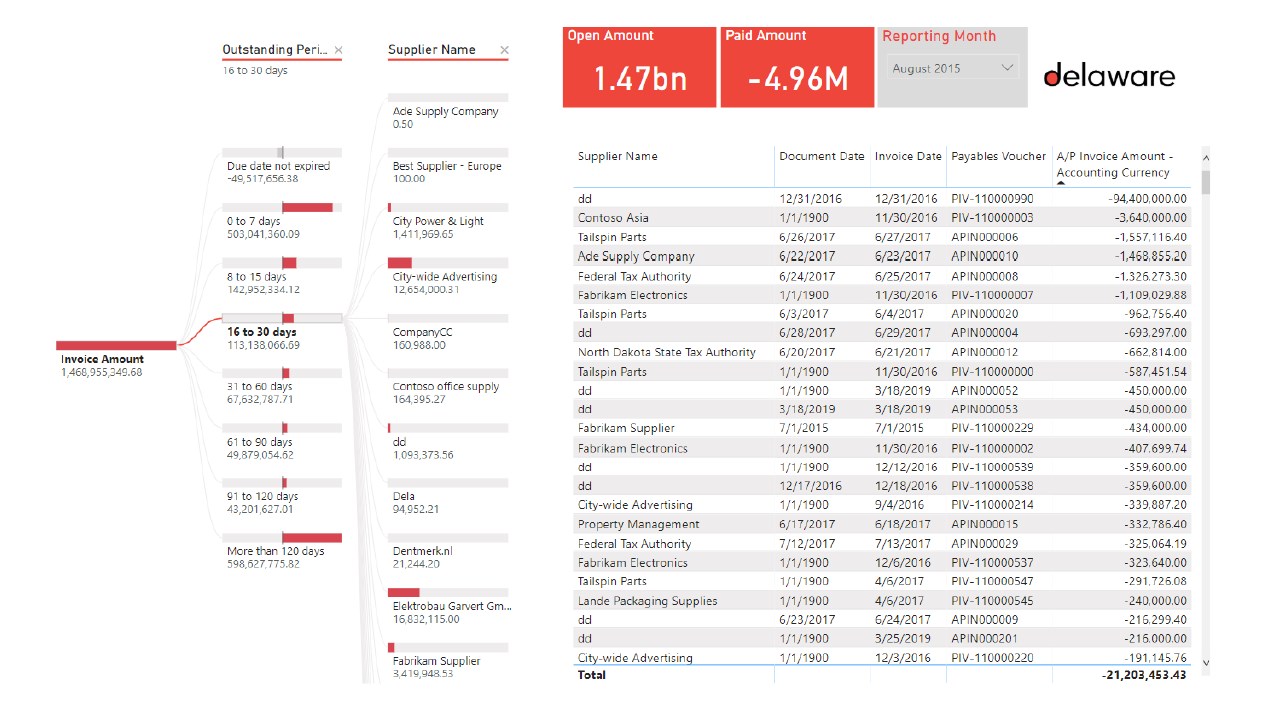
Task: Click the table's vertical scrollbar thumb
Action: click(x=1205, y=182)
